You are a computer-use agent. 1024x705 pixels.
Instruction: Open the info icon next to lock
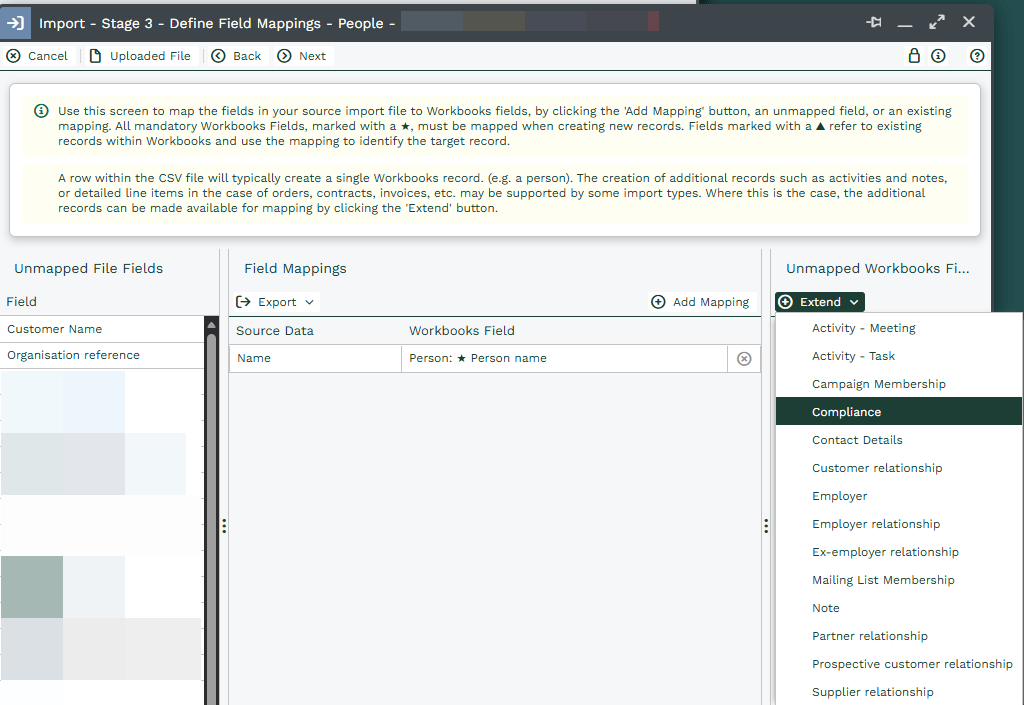click(x=938, y=56)
